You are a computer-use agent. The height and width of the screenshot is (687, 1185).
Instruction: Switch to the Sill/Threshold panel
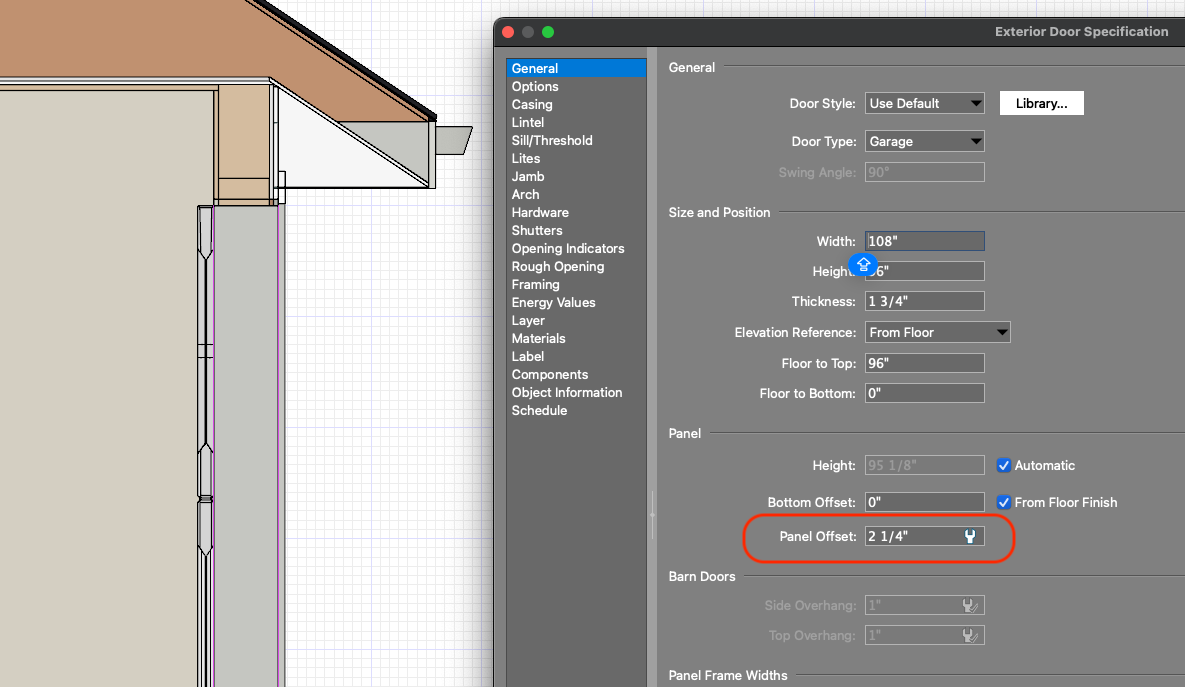coord(552,141)
